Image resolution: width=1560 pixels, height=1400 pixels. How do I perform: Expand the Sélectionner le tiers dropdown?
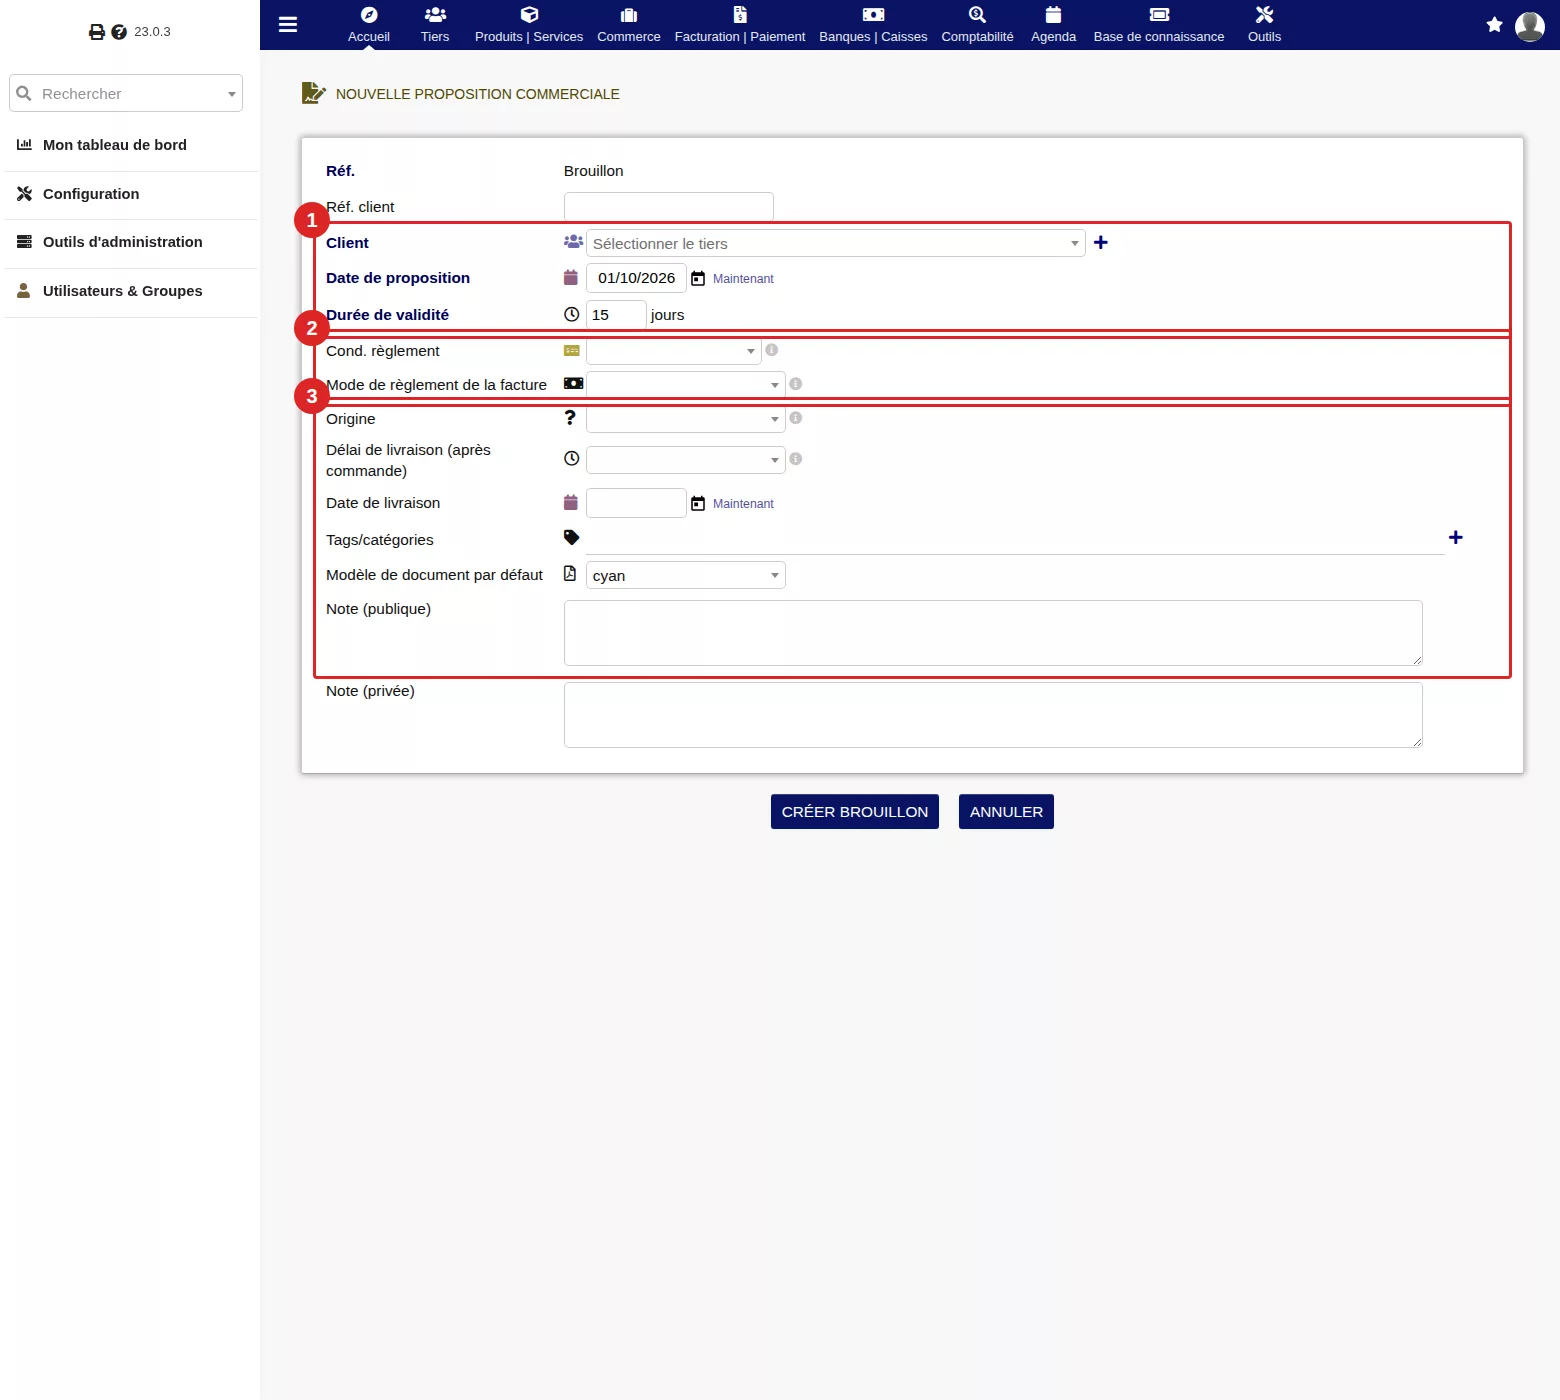835,243
